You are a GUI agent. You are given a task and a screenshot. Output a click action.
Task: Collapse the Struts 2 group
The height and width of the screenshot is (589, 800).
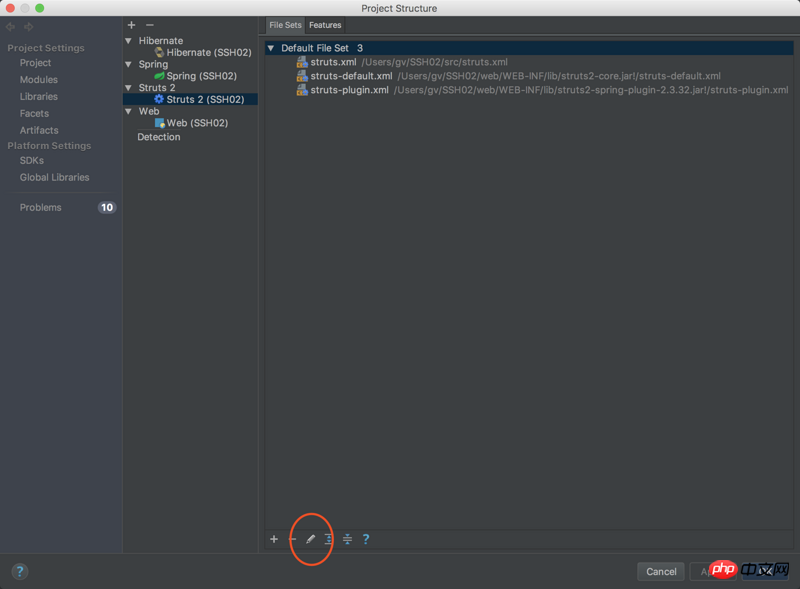pos(129,87)
